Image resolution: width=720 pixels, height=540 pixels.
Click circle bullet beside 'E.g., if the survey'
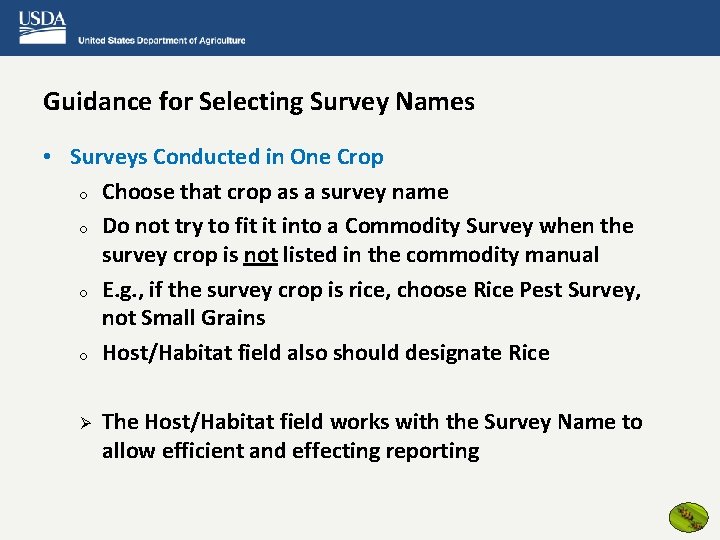click(83, 293)
